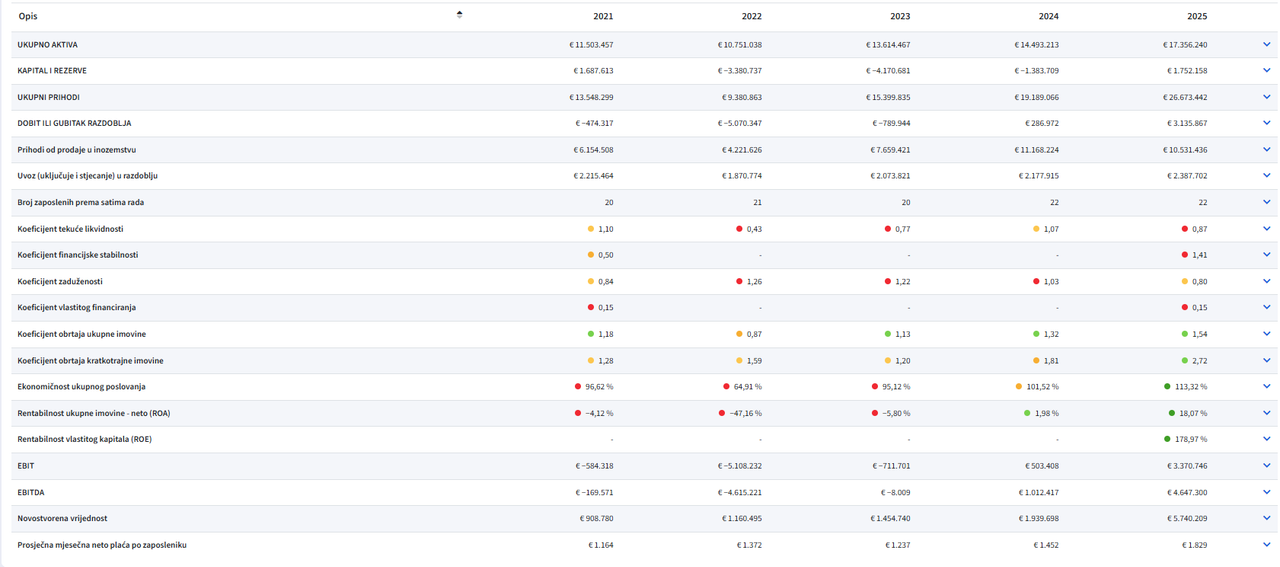
Task: Expand the ROA row chevron
Action: [x=1266, y=412]
